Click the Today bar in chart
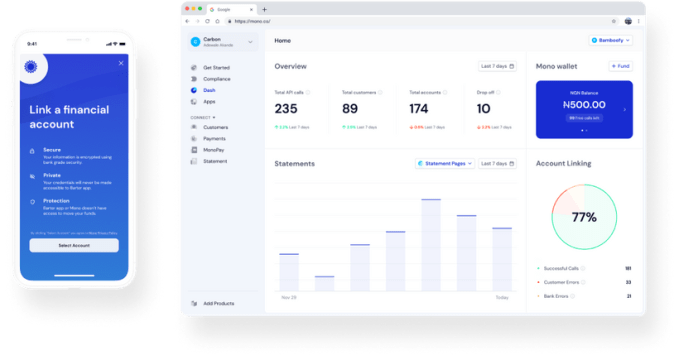The height and width of the screenshot is (360, 679). point(502,259)
